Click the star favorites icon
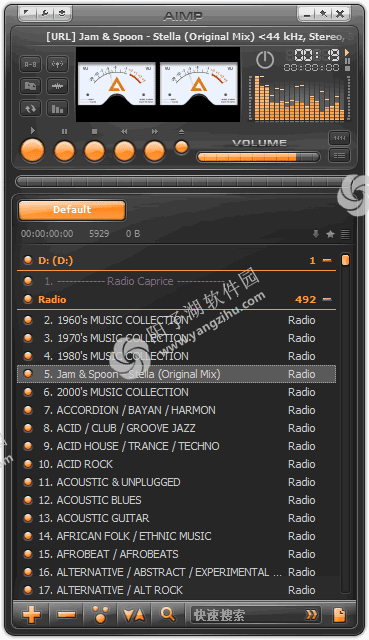Viewport: 369px width, 640px height. (x=331, y=234)
